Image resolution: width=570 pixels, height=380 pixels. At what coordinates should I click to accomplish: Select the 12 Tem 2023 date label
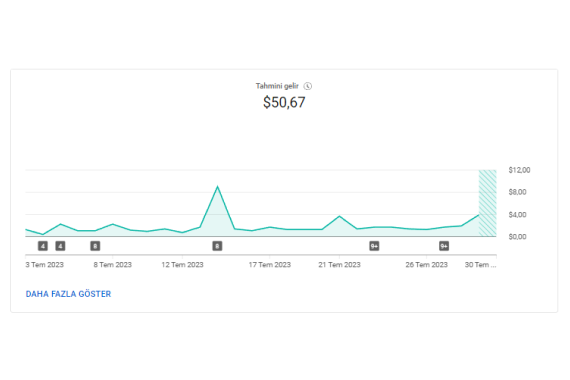tap(182, 265)
